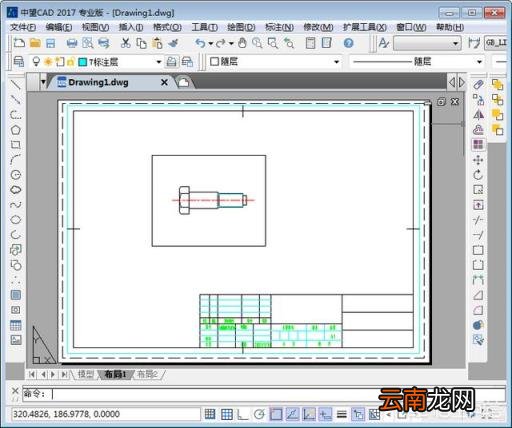Activate the Mirror modify tool
512x428 pixels.
[478, 115]
